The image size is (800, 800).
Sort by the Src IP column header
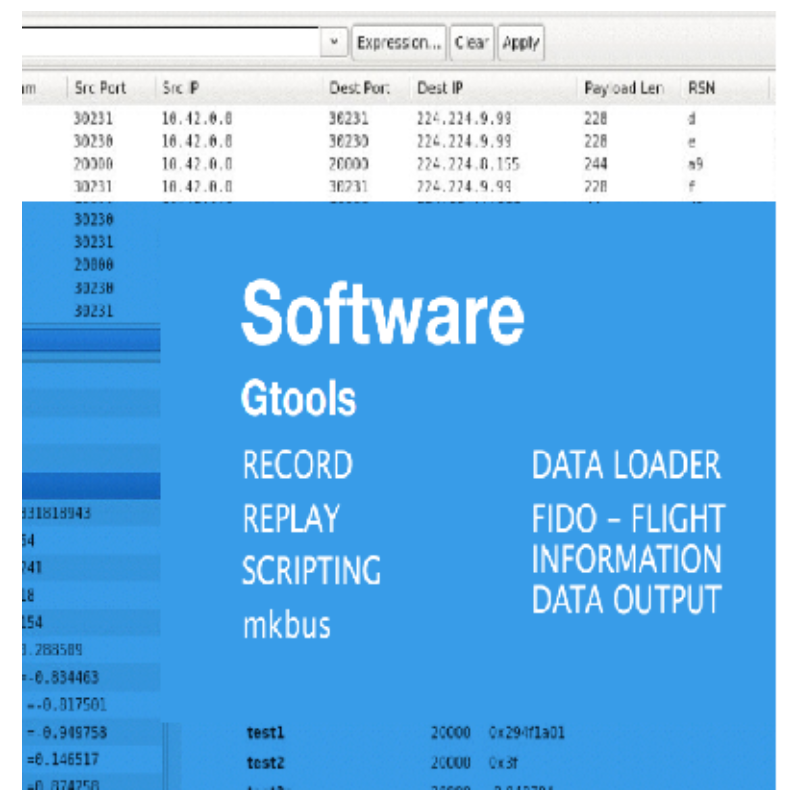pos(180,88)
